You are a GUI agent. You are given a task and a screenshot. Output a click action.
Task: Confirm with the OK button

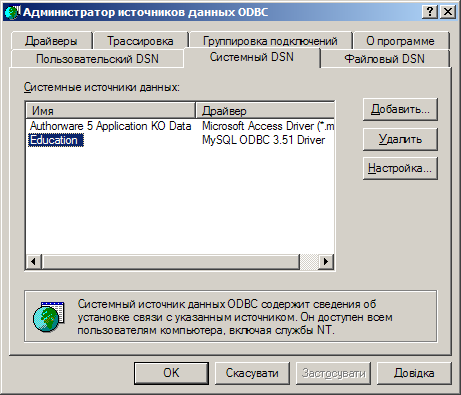point(171,373)
